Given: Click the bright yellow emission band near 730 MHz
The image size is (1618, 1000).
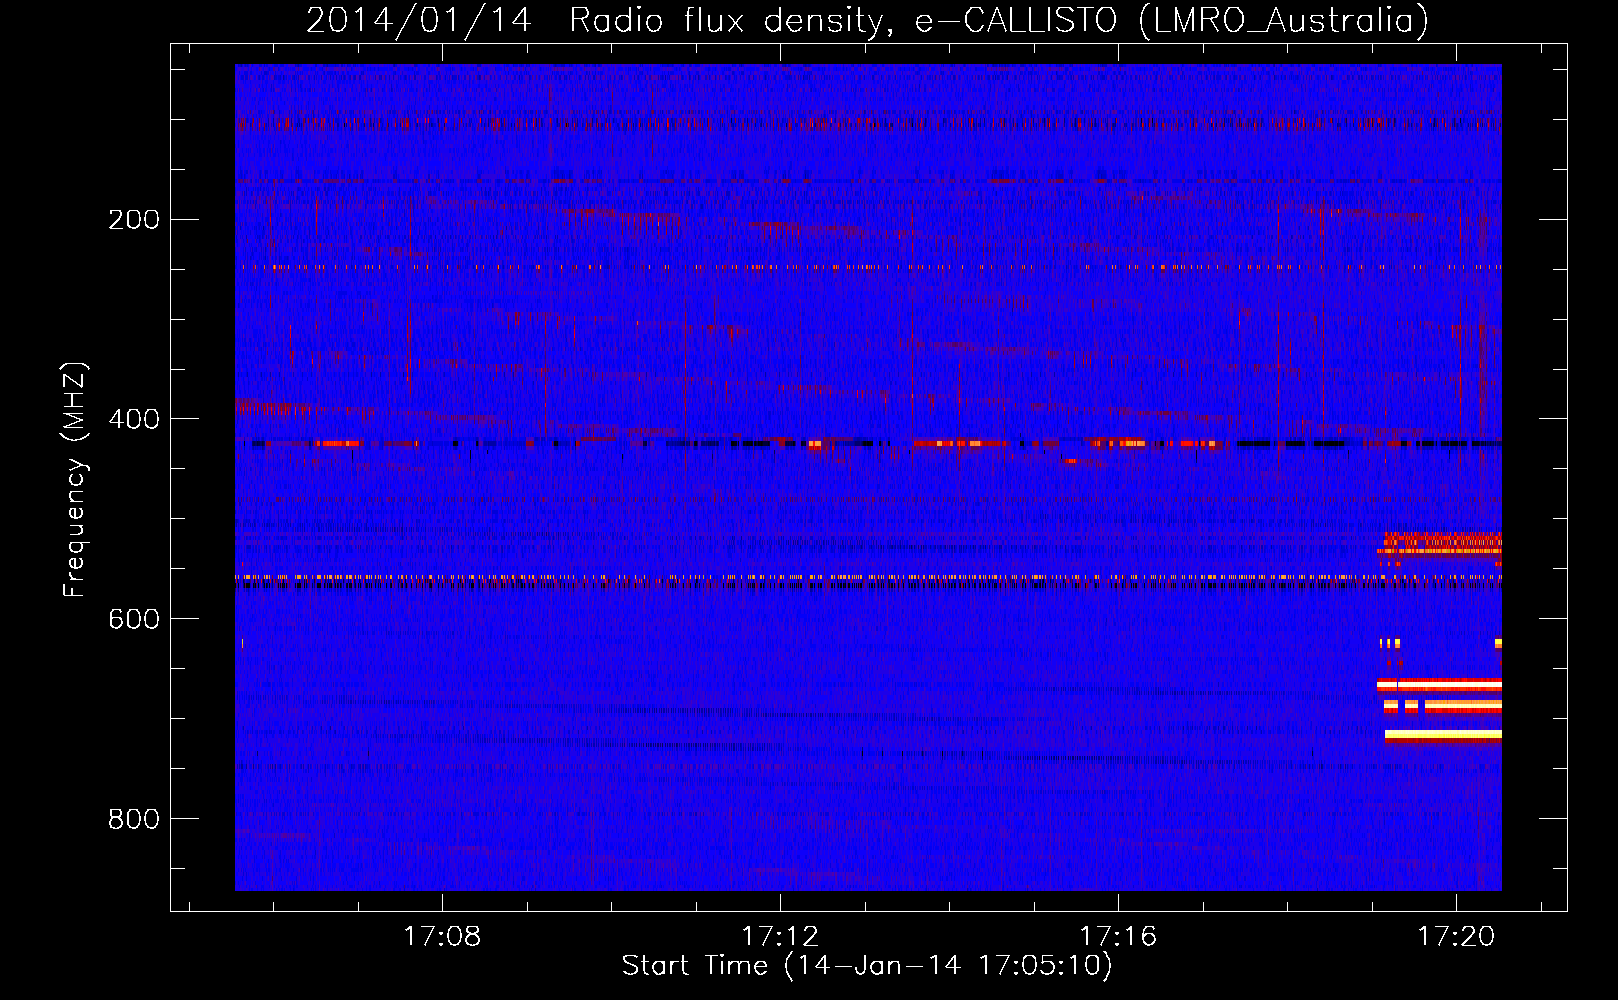Looking at the screenshot, I should click(1443, 735).
